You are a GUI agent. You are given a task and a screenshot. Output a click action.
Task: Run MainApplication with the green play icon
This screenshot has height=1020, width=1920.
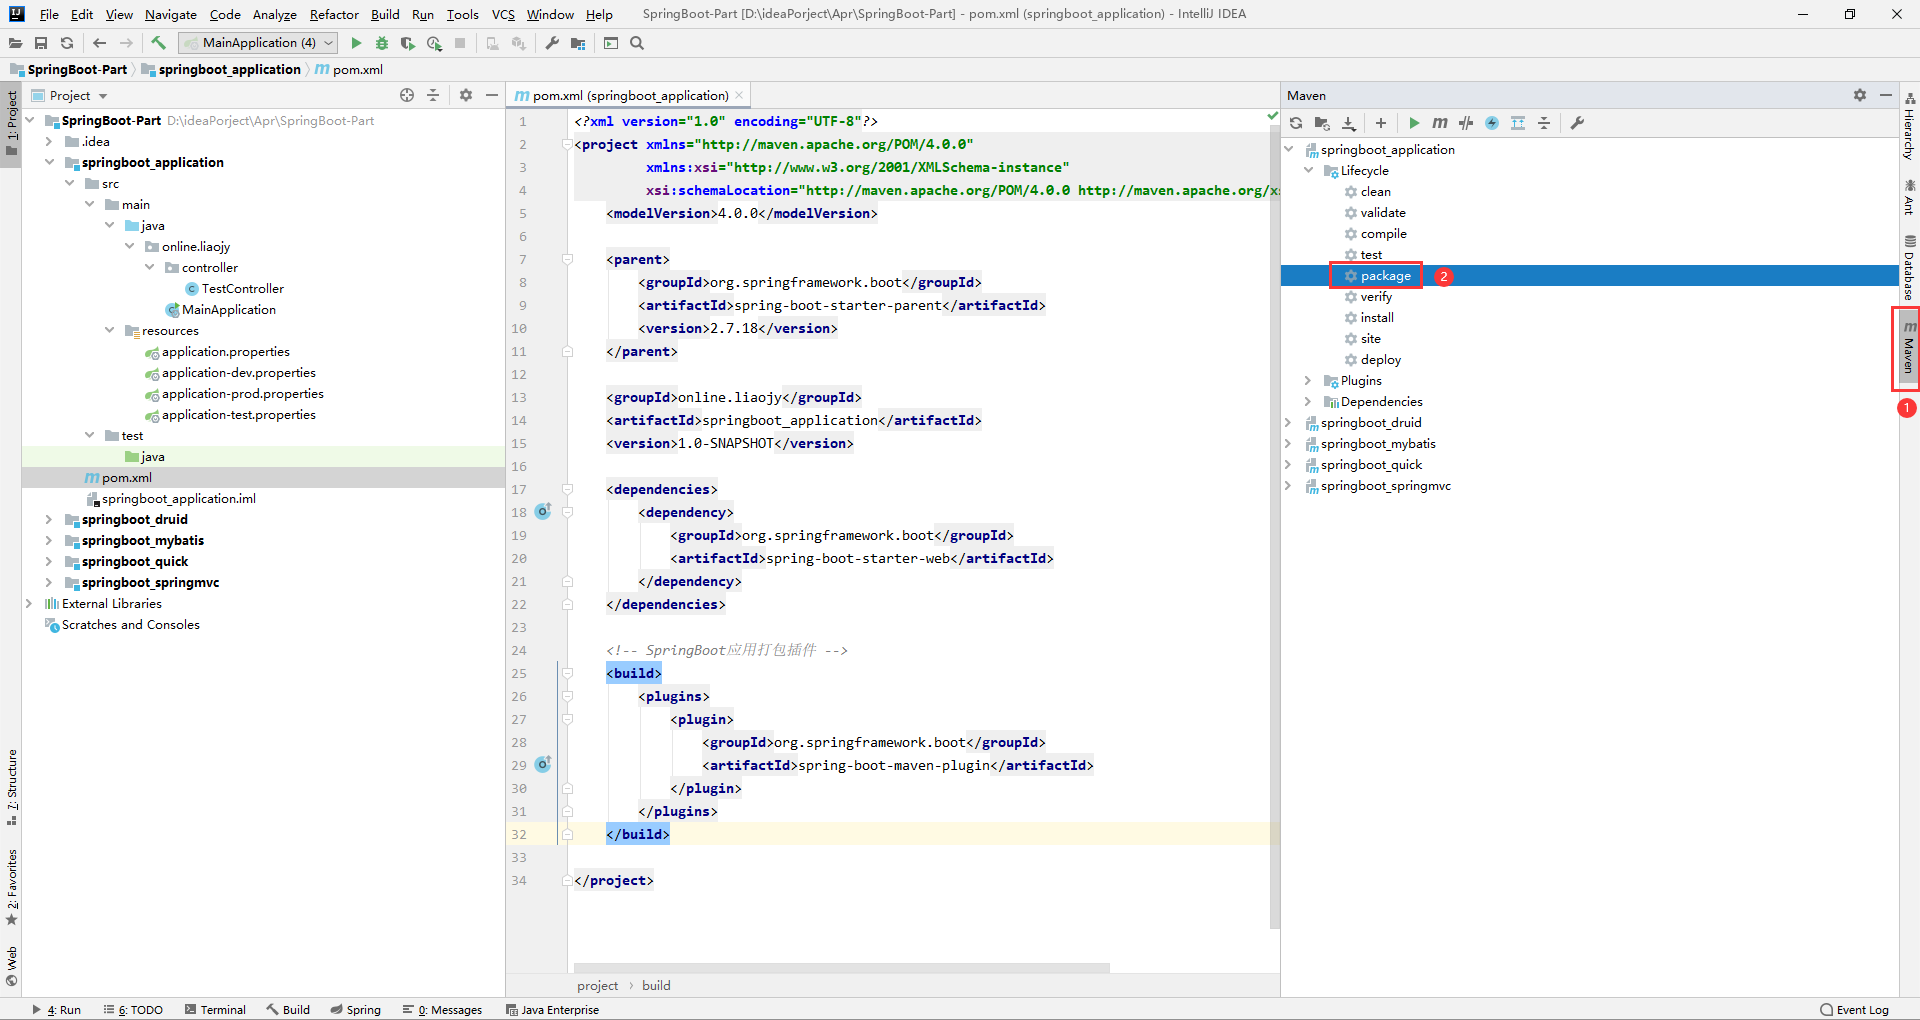[356, 43]
